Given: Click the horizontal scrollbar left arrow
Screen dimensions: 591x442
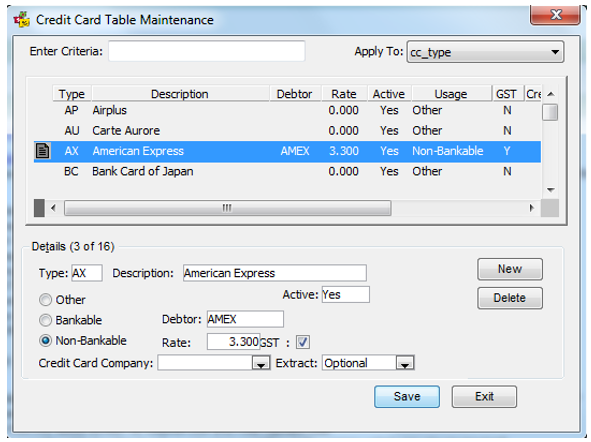Looking at the screenshot, I should (54, 208).
